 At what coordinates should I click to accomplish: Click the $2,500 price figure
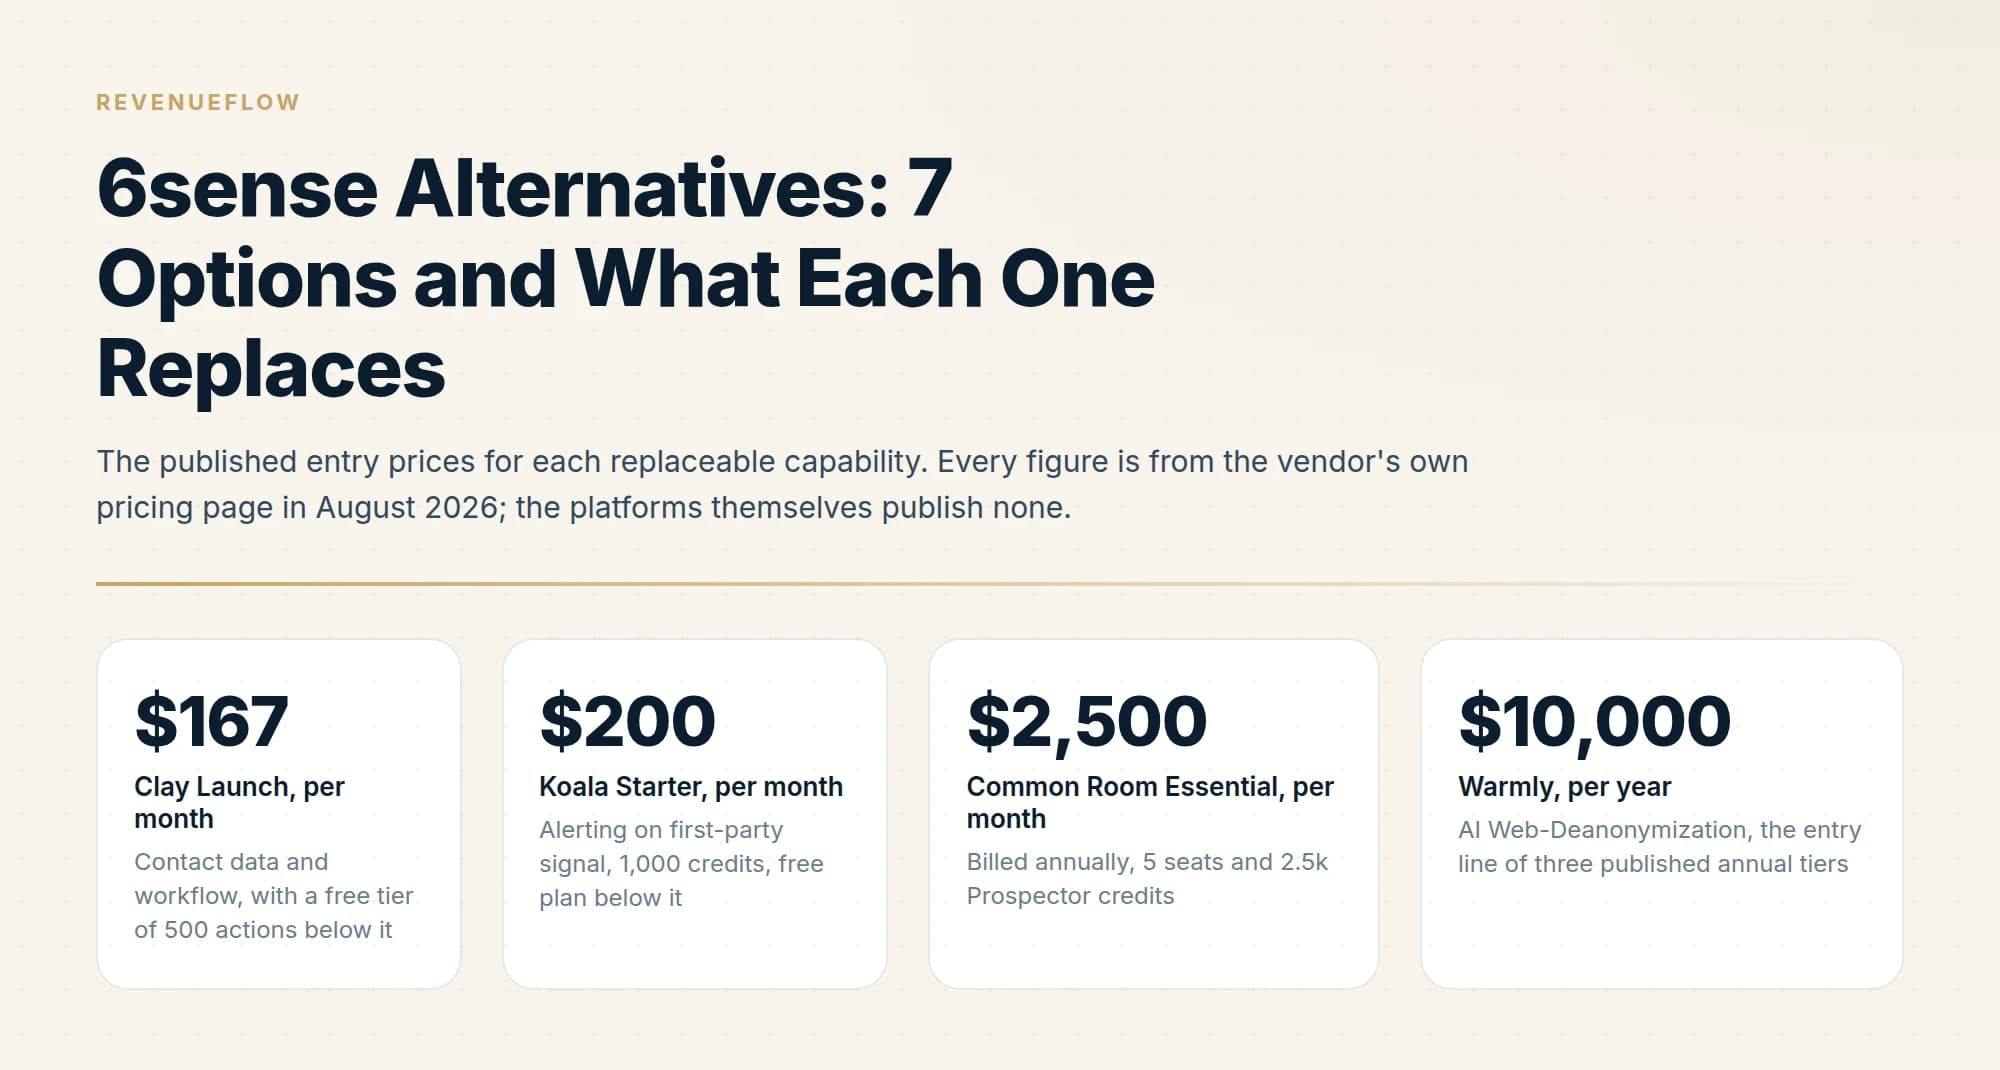pos(1087,721)
